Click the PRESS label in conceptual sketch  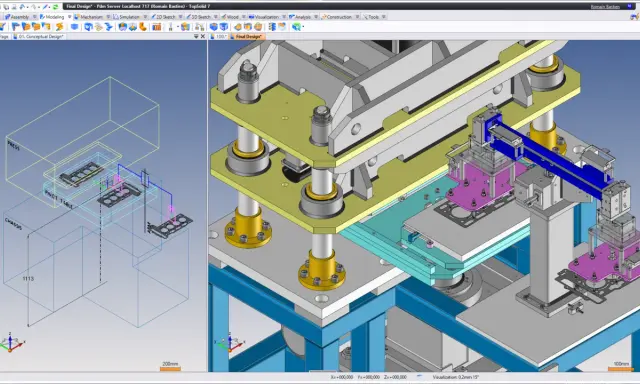point(13,145)
